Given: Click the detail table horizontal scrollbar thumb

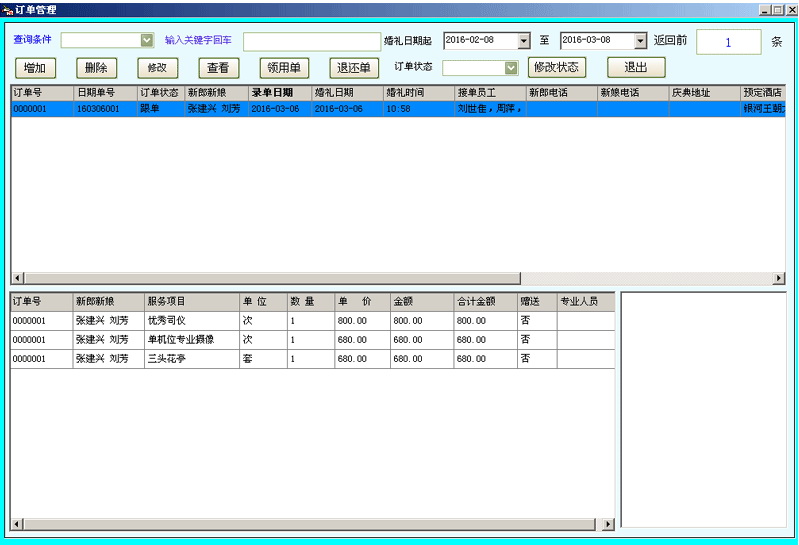Looking at the screenshot, I should 310,524.
